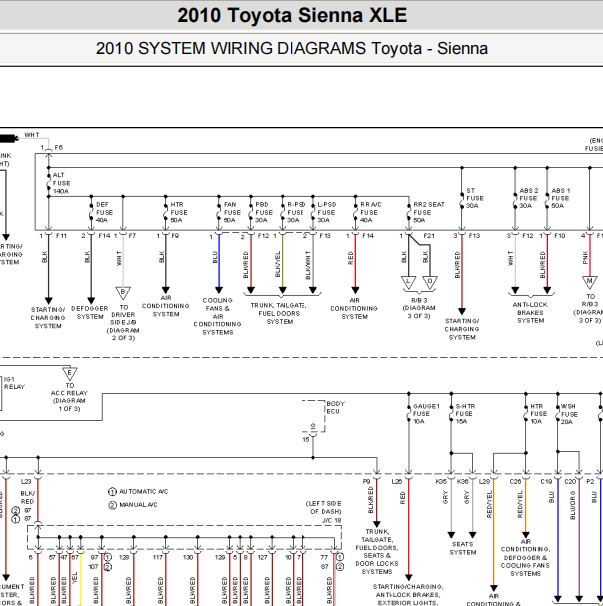Click the triangle connector marked O
This screenshot has width=603, height=606.
coord(429,282)
